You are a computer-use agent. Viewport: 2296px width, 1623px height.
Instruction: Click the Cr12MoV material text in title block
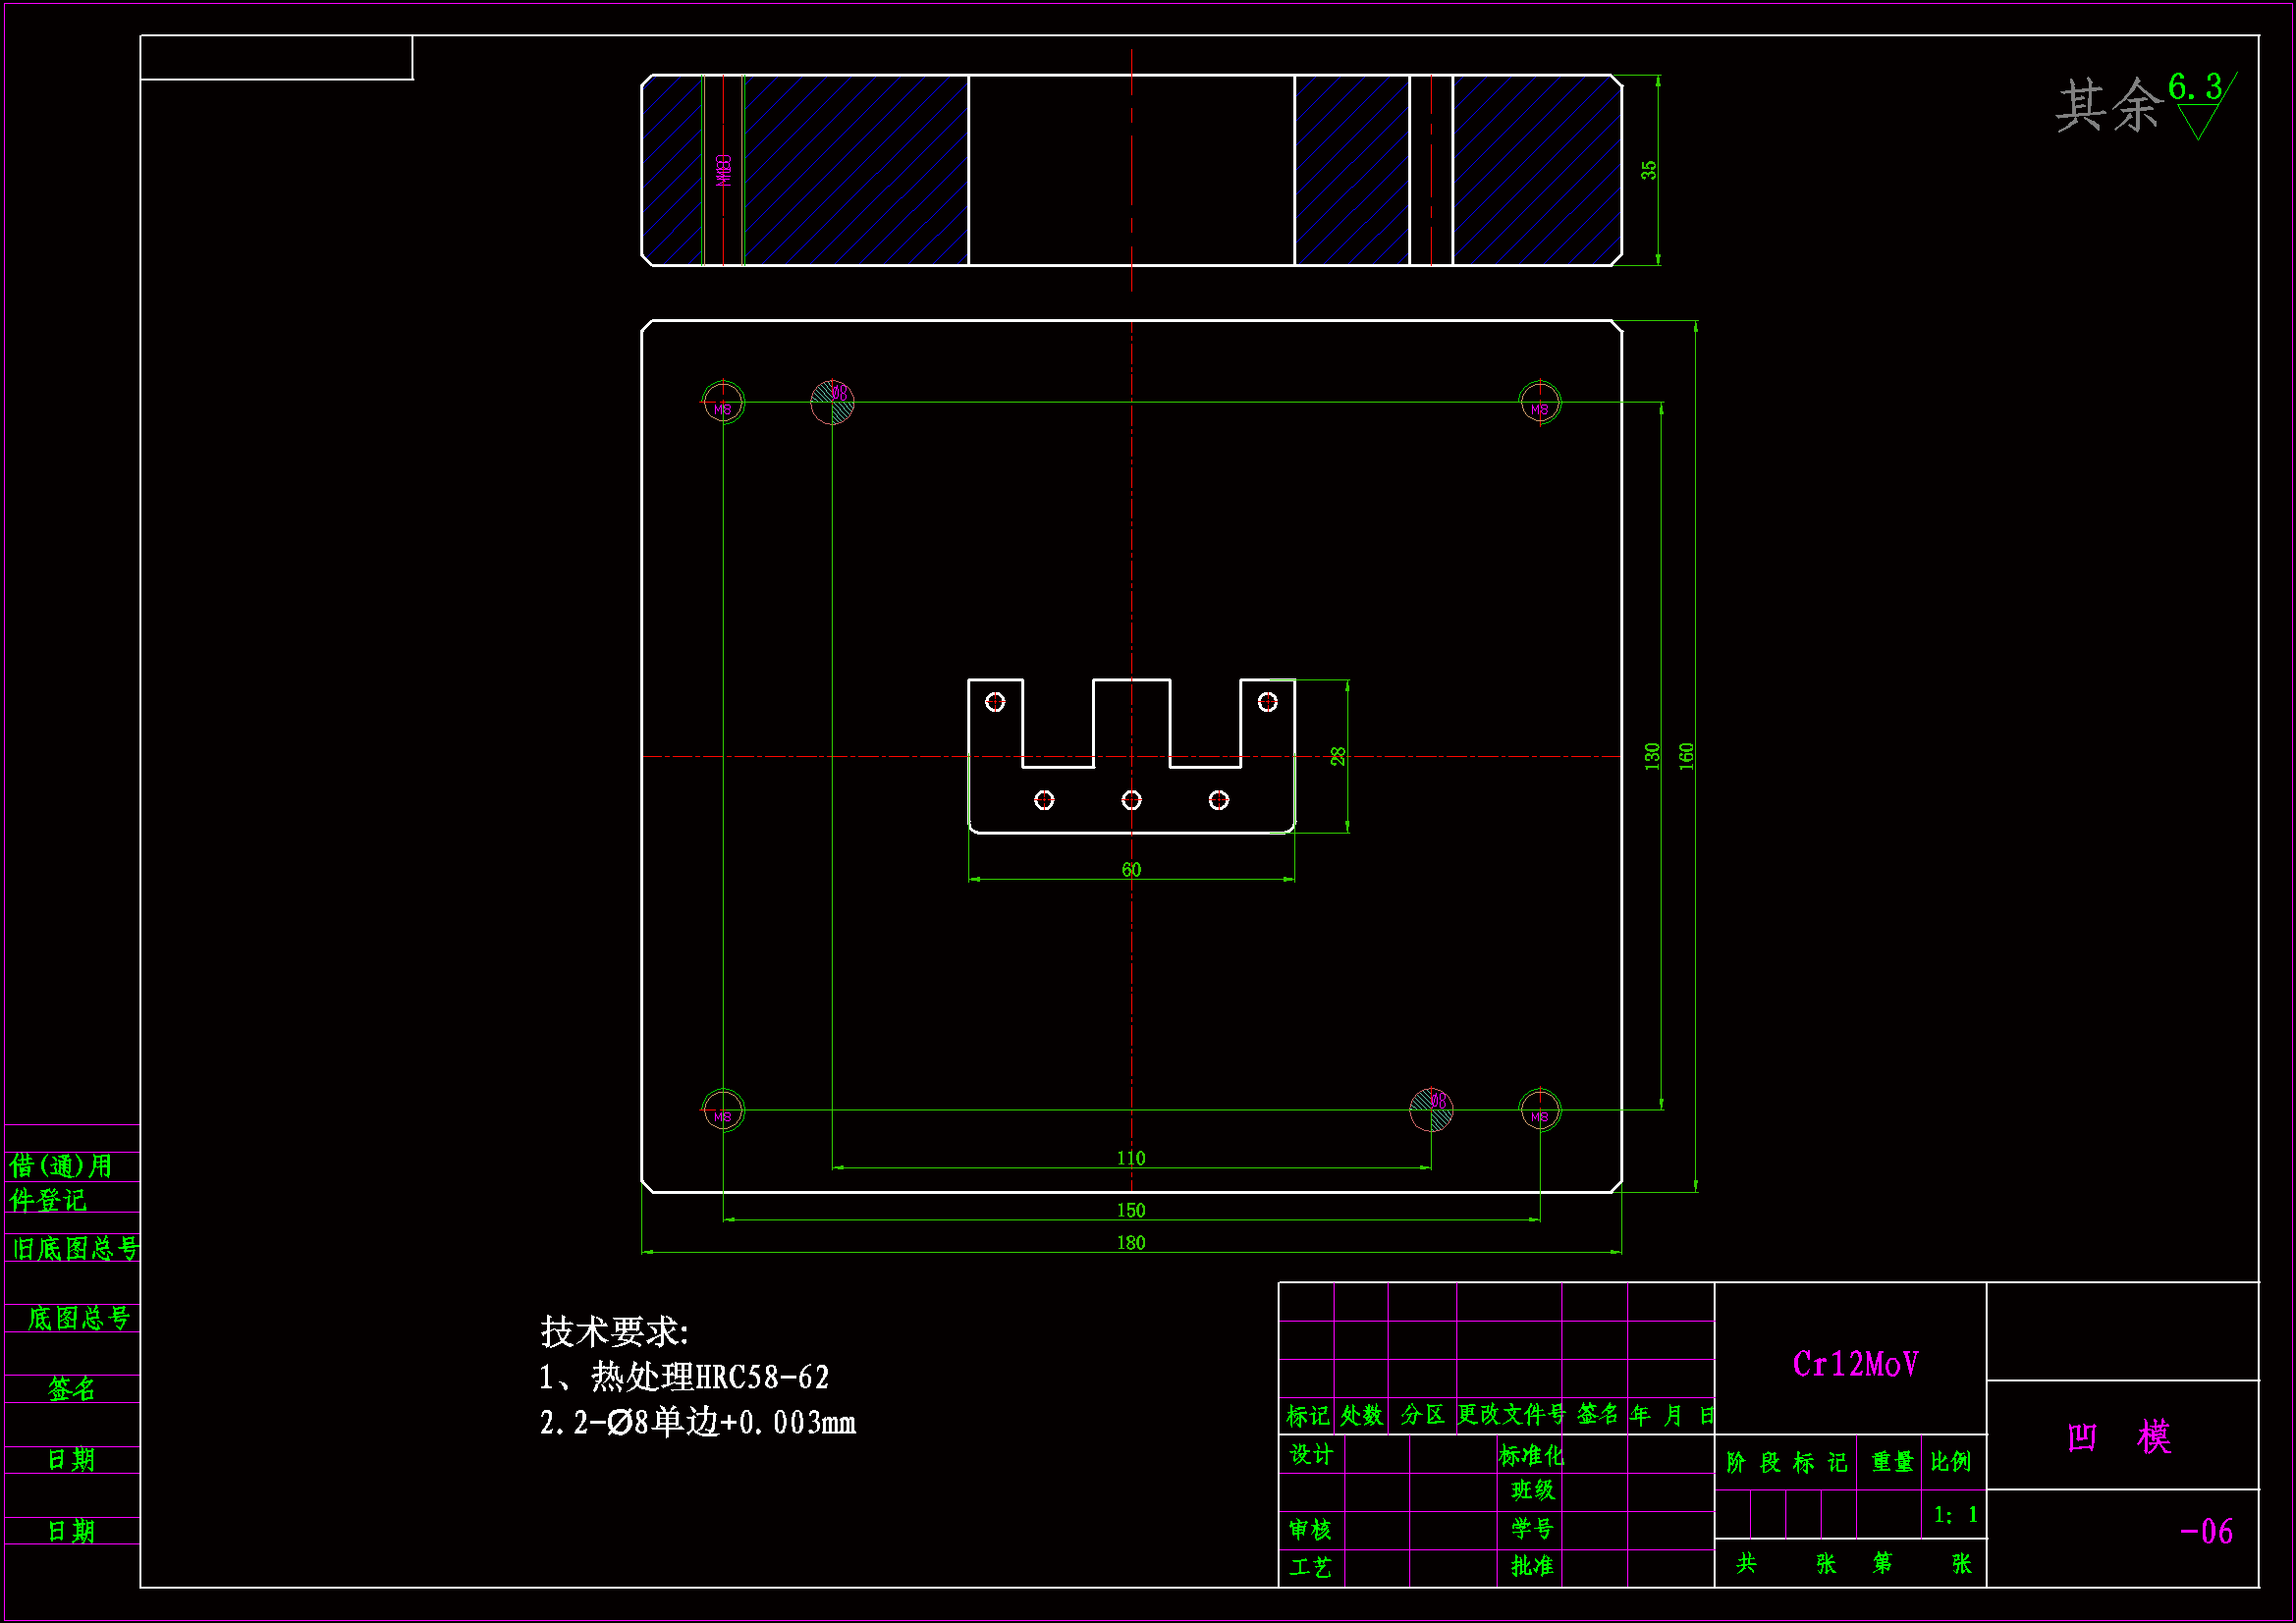1854,1364
